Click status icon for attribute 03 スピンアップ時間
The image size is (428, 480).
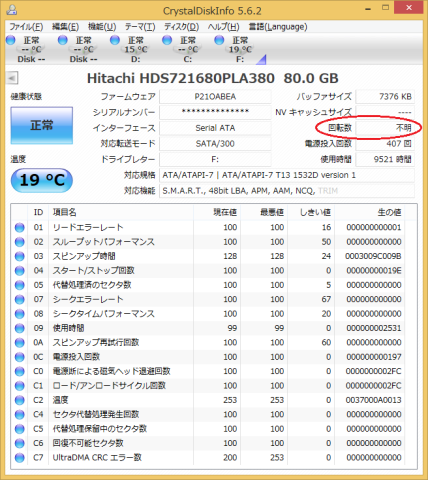[20, 256]
